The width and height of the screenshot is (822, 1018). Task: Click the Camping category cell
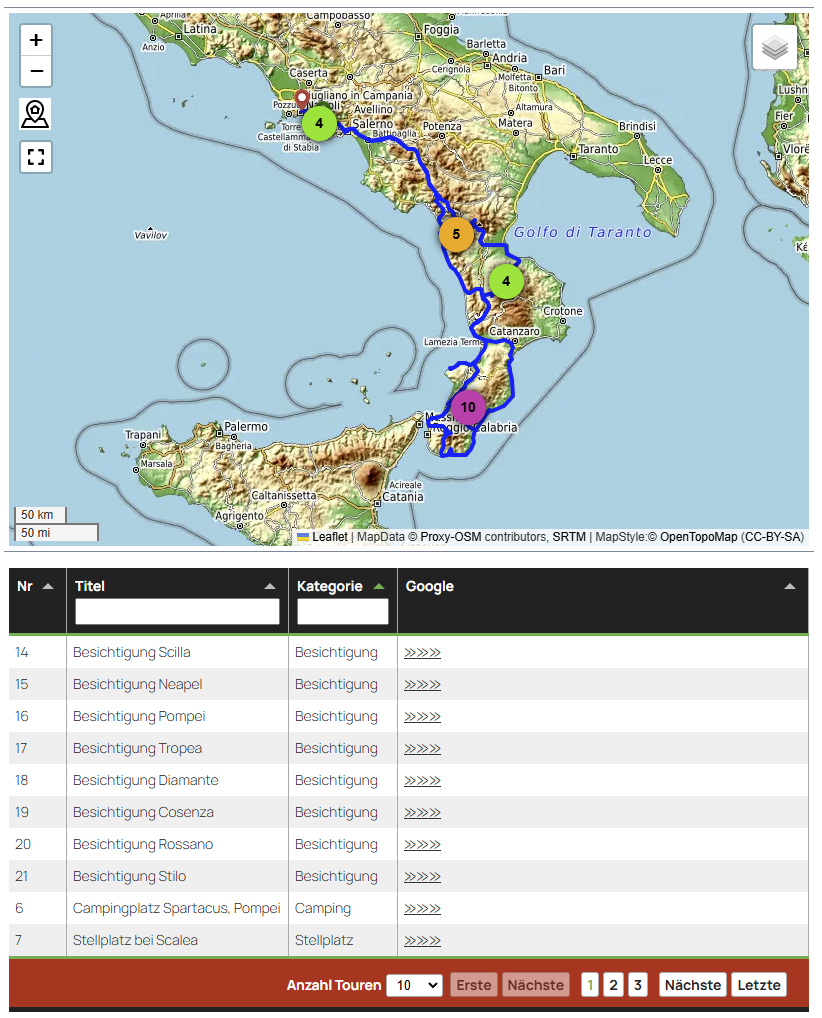[343, 908]
